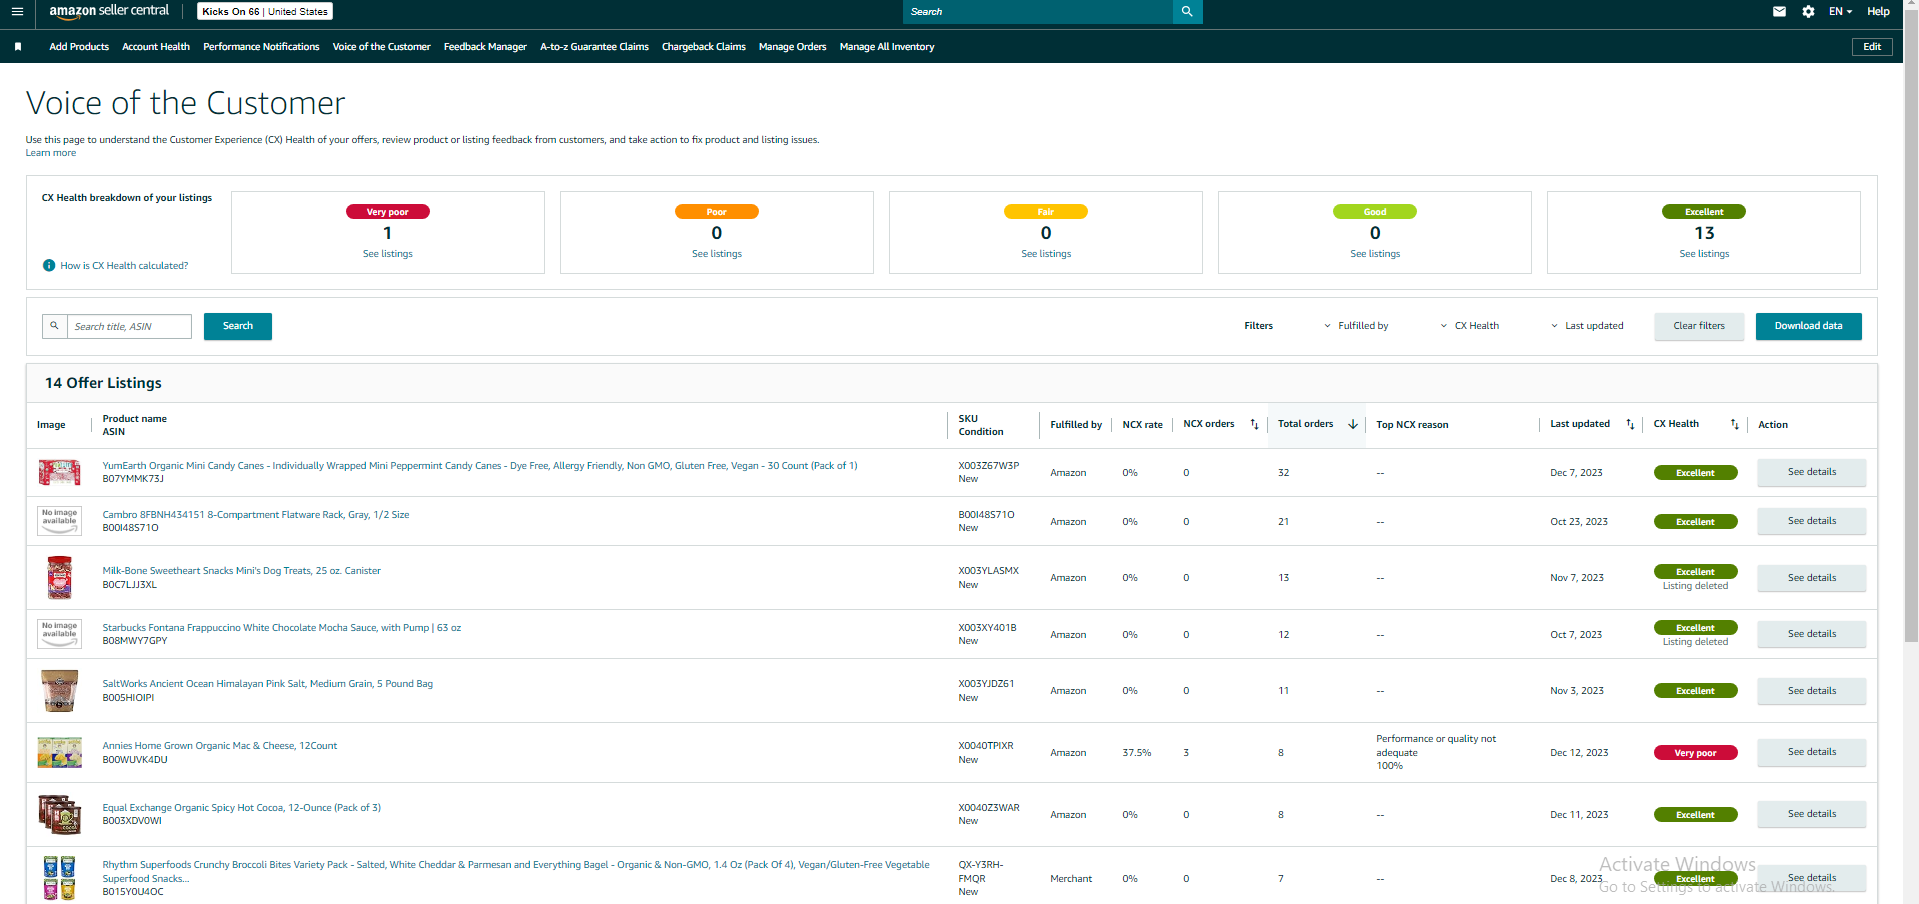Open Feedback Manager page
1919x904 pixels.
(x=485, y=47)
